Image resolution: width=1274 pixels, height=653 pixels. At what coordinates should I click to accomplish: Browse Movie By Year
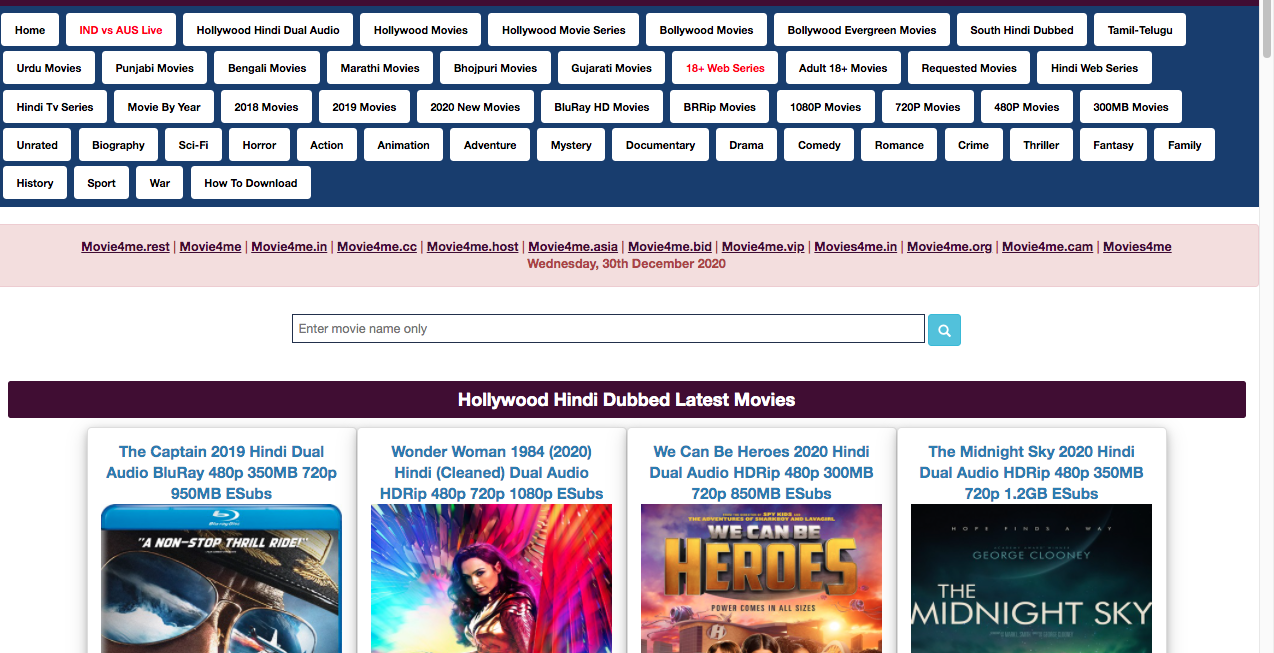pyautogui.click(x=164, y=107)
